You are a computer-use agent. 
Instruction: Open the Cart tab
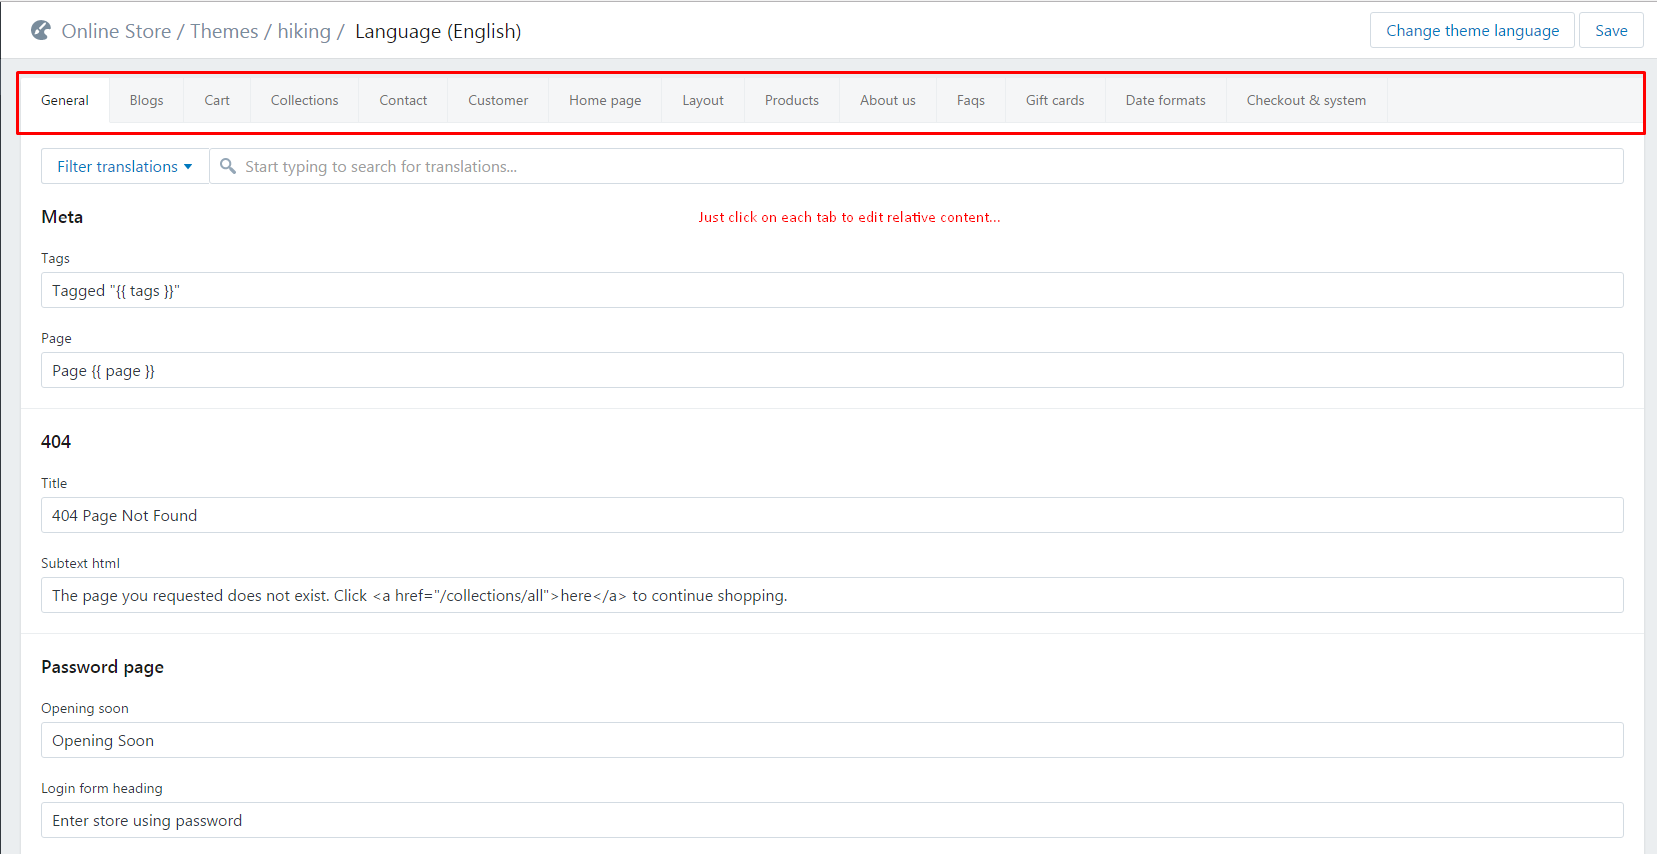(217, 100)
